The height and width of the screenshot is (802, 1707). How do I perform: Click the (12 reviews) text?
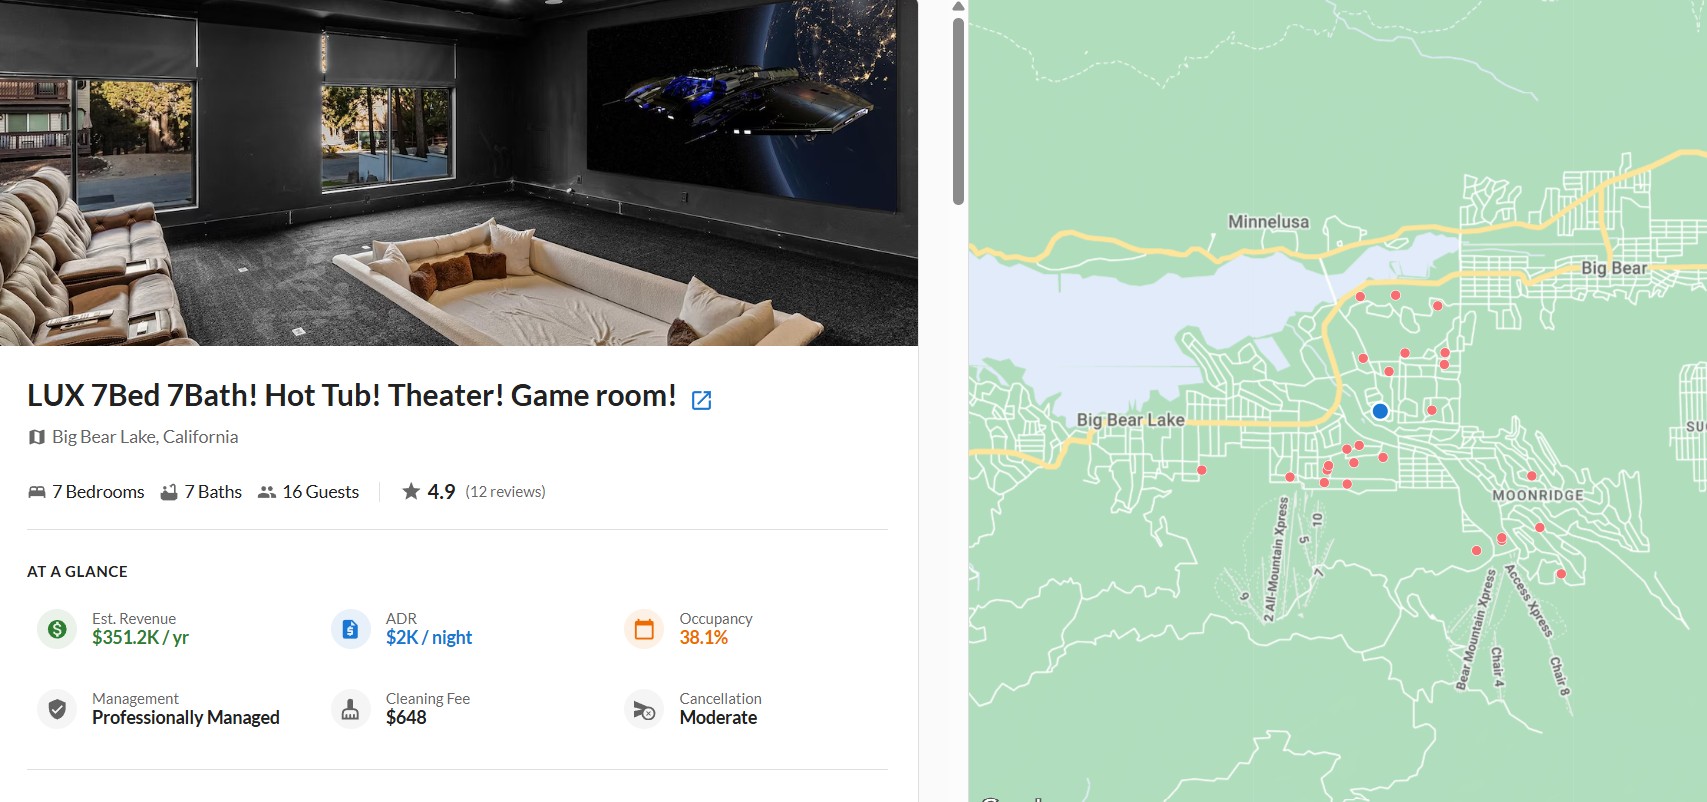point(505,492)
